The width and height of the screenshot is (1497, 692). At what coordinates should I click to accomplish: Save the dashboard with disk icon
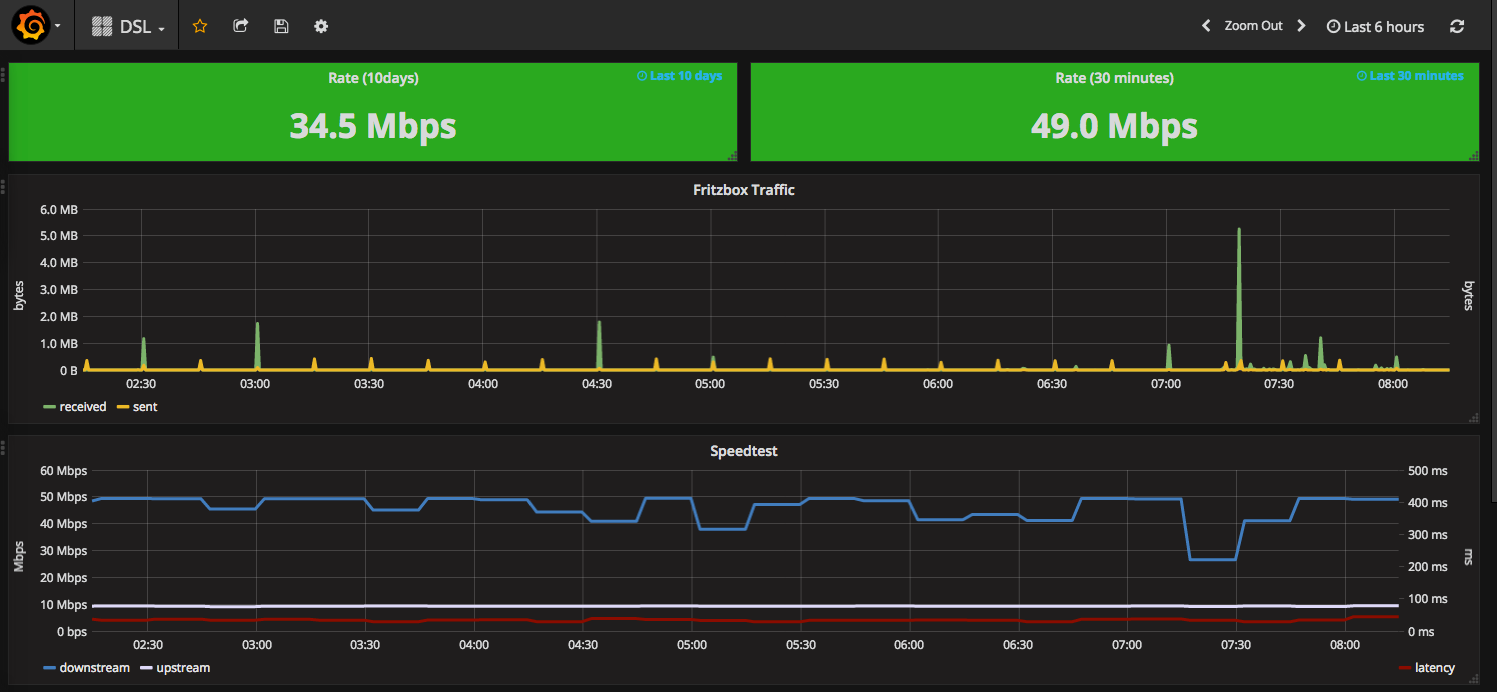point(281,26)
